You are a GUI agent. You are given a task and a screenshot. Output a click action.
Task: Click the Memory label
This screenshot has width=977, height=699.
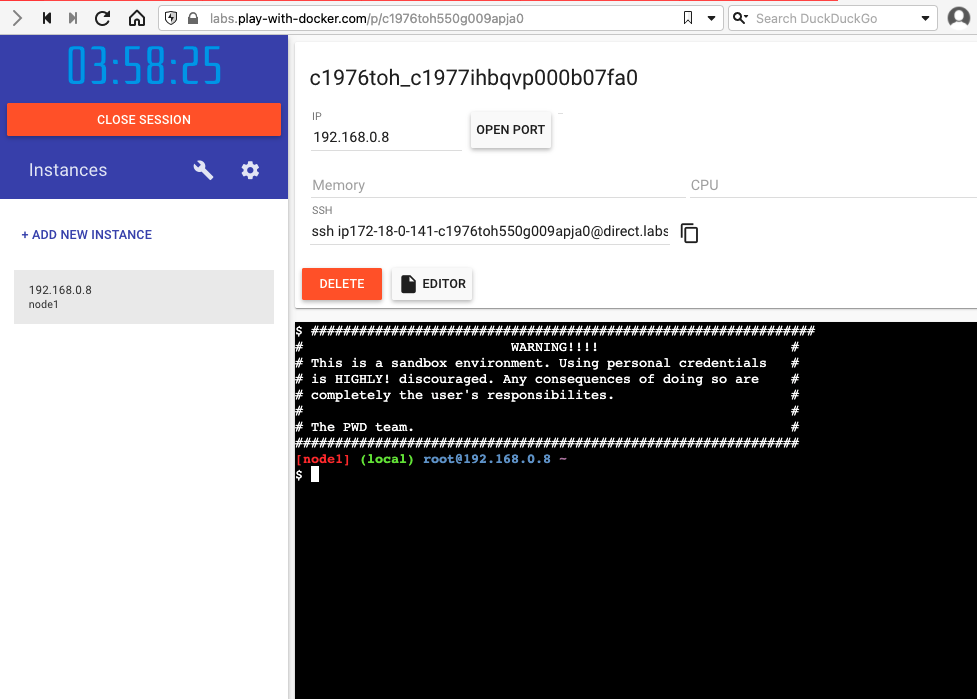coord(338,185)
